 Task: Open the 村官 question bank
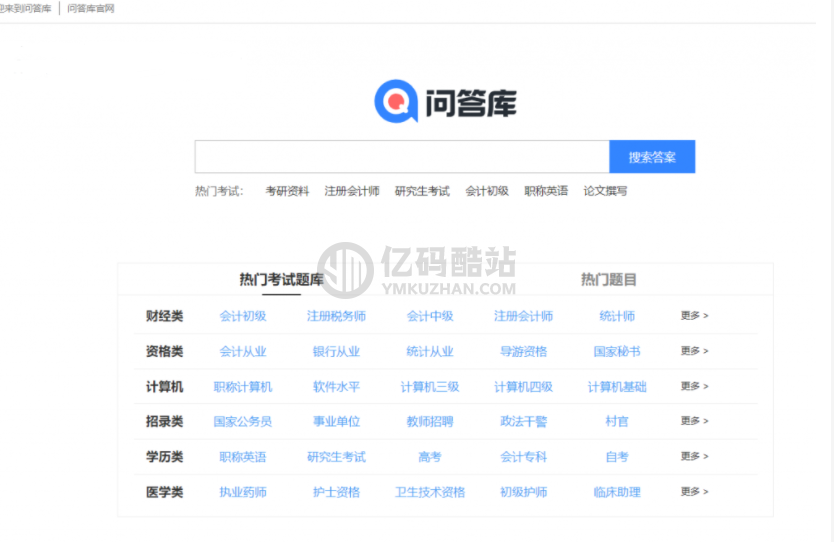tap(617, 421)
